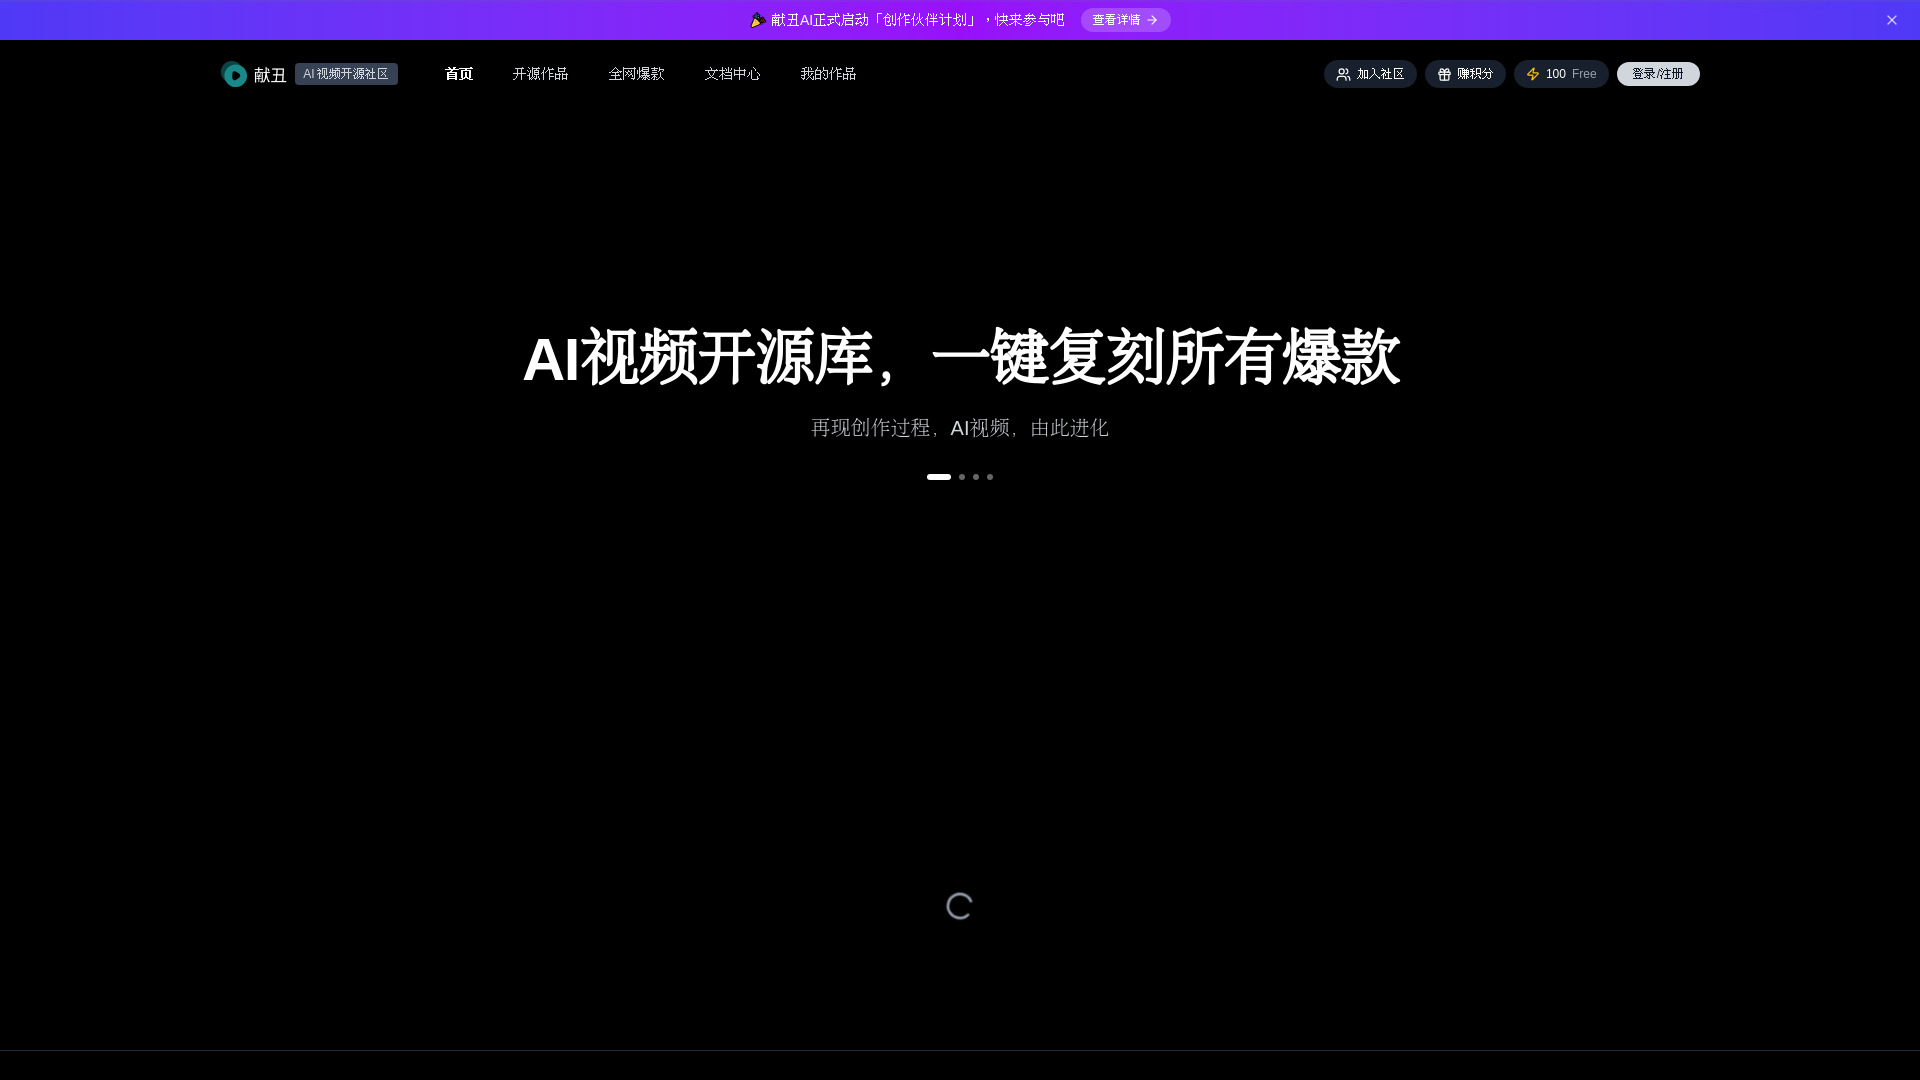Click the loading spinner indicator
Viewport: 1920px width, 1080px height.
point(959,906)
